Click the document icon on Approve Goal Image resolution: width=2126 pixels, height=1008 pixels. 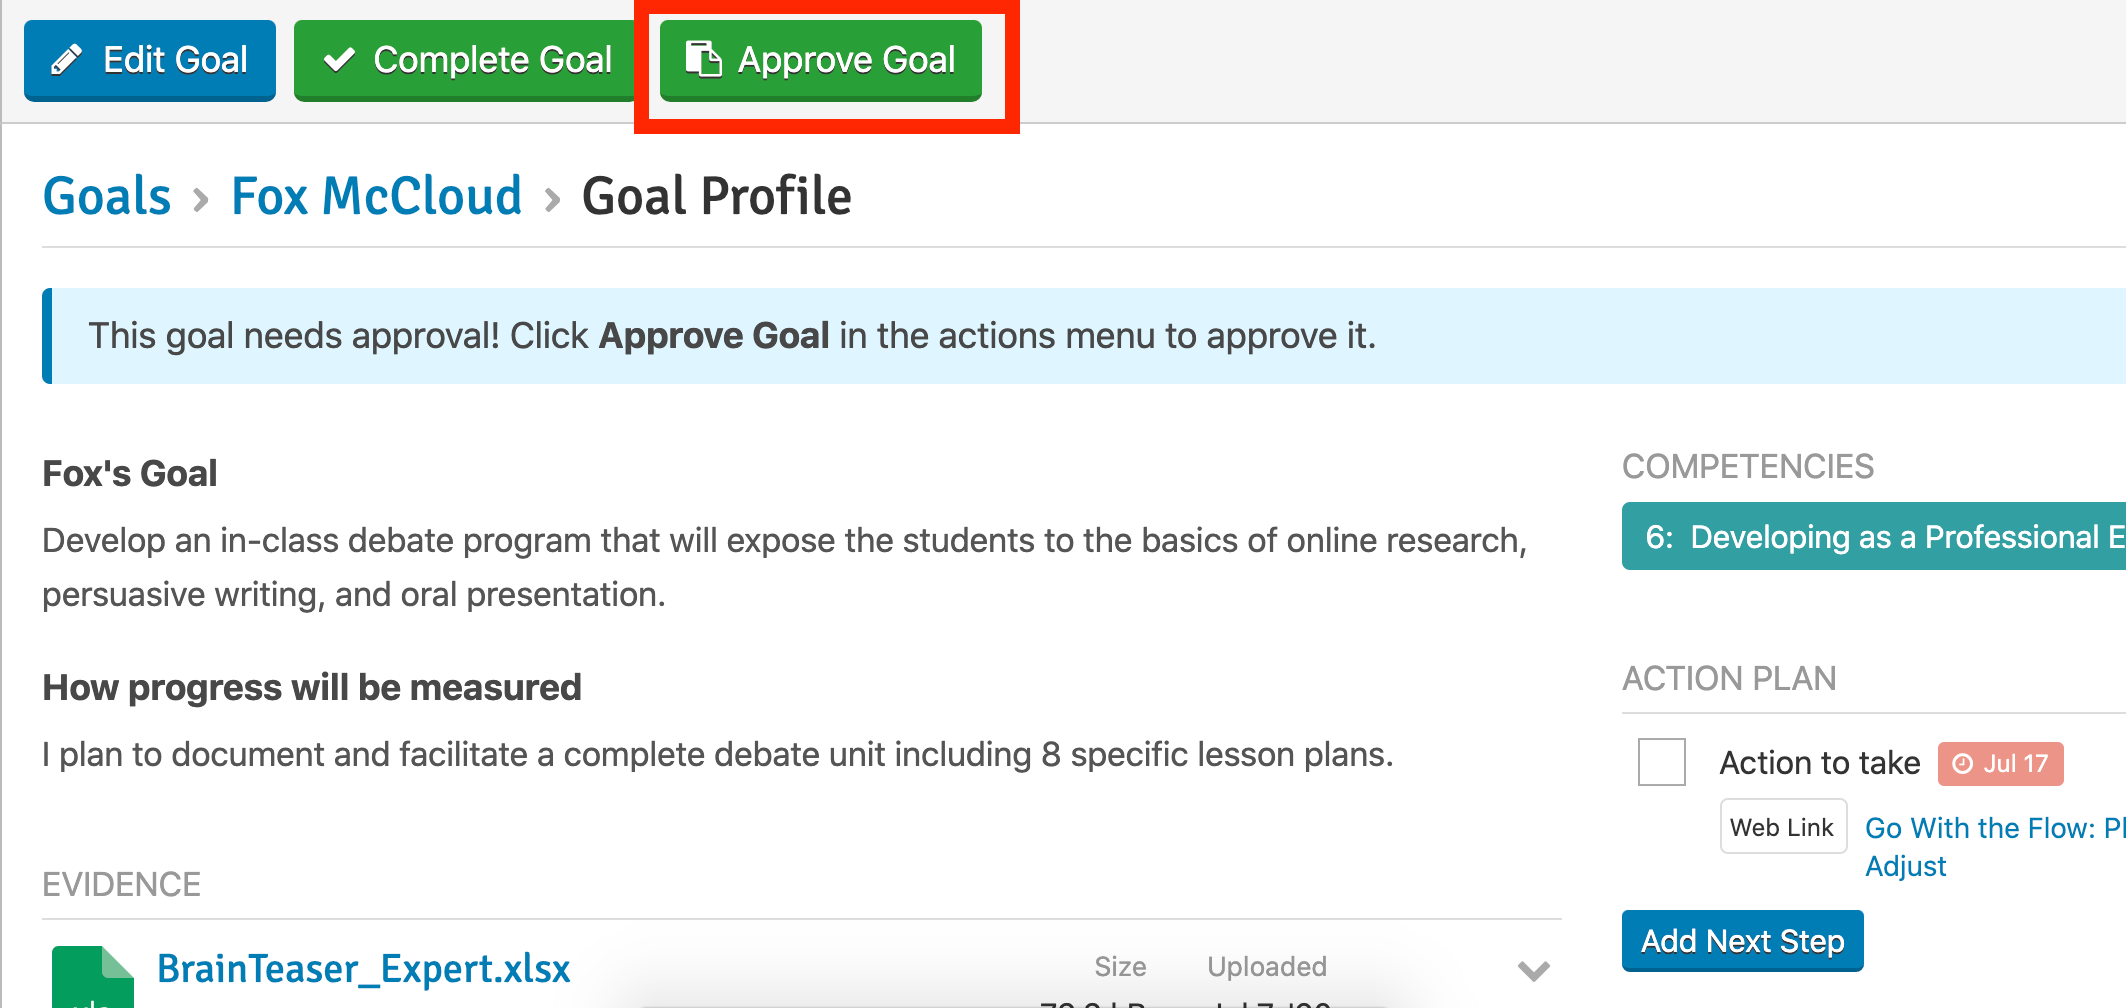[x=703, y=59]
